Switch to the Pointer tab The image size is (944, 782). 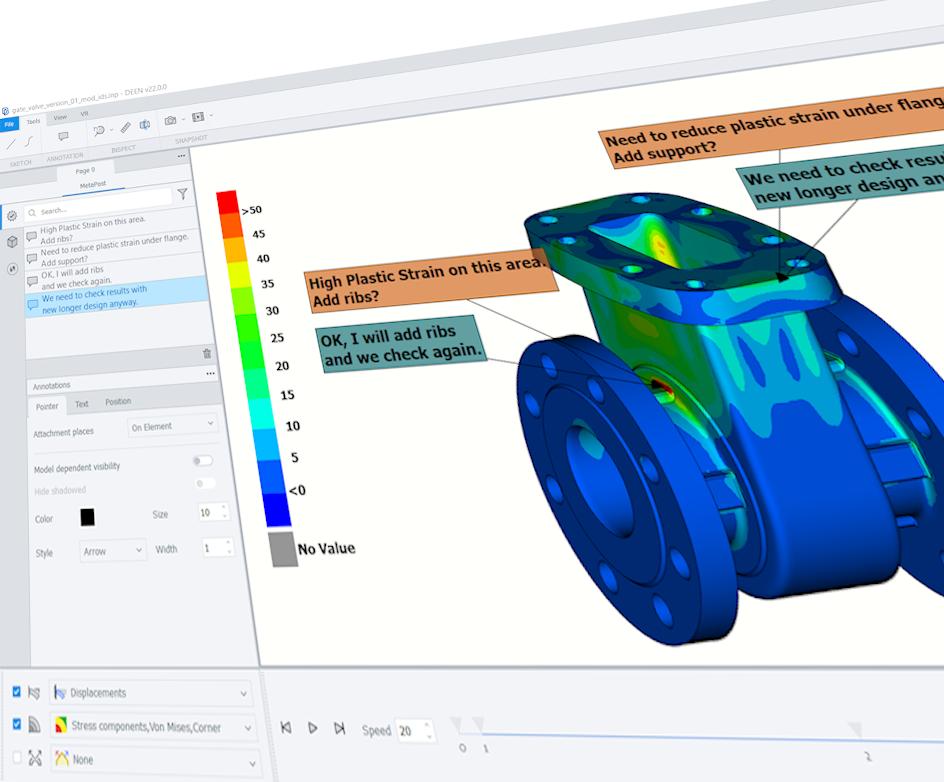[x=47, y=407]
